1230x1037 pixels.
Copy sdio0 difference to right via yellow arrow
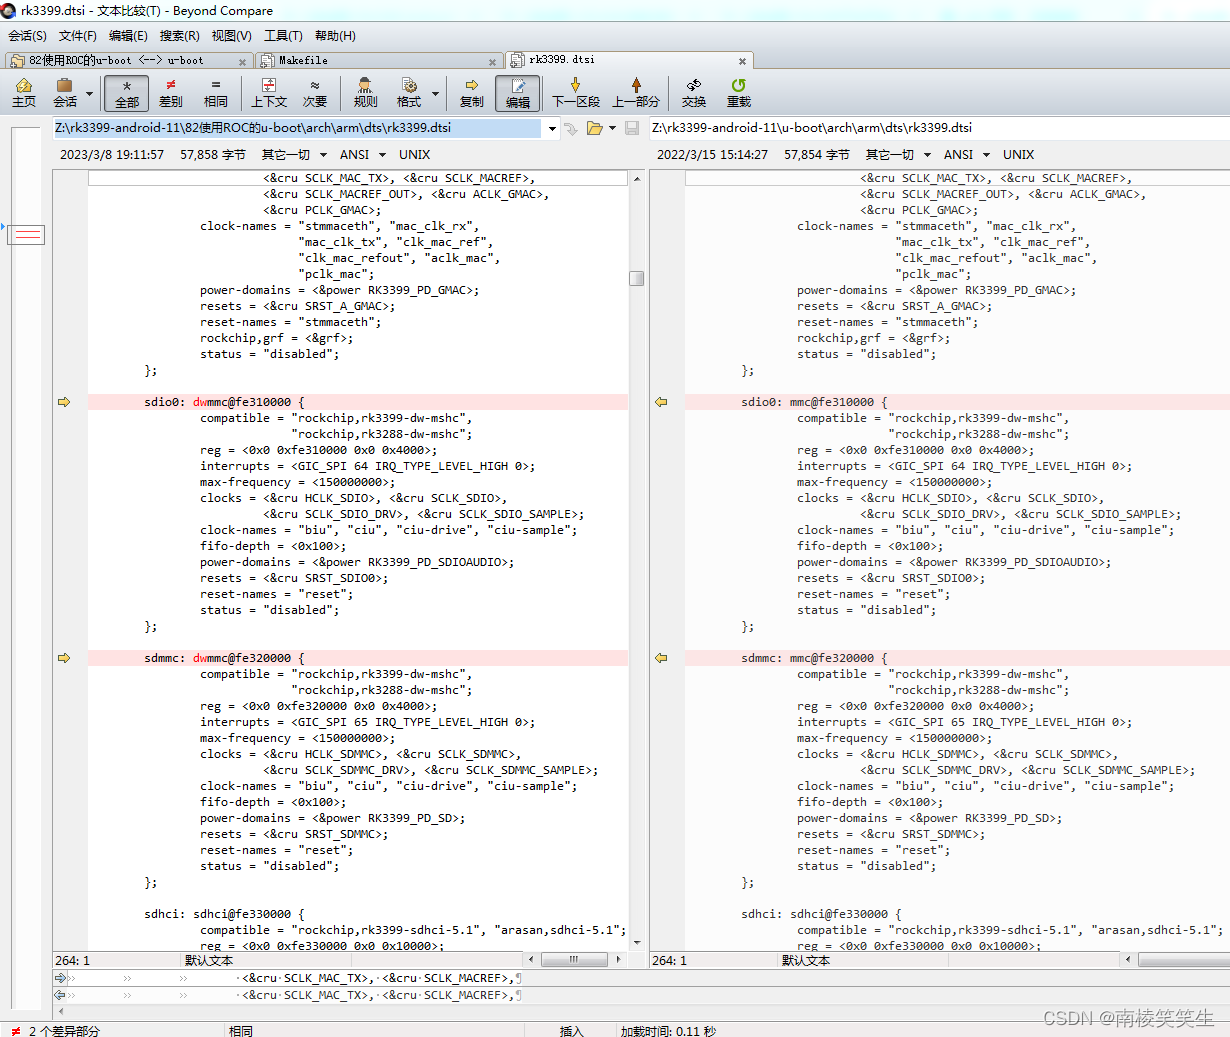click(x=64, y=402)
